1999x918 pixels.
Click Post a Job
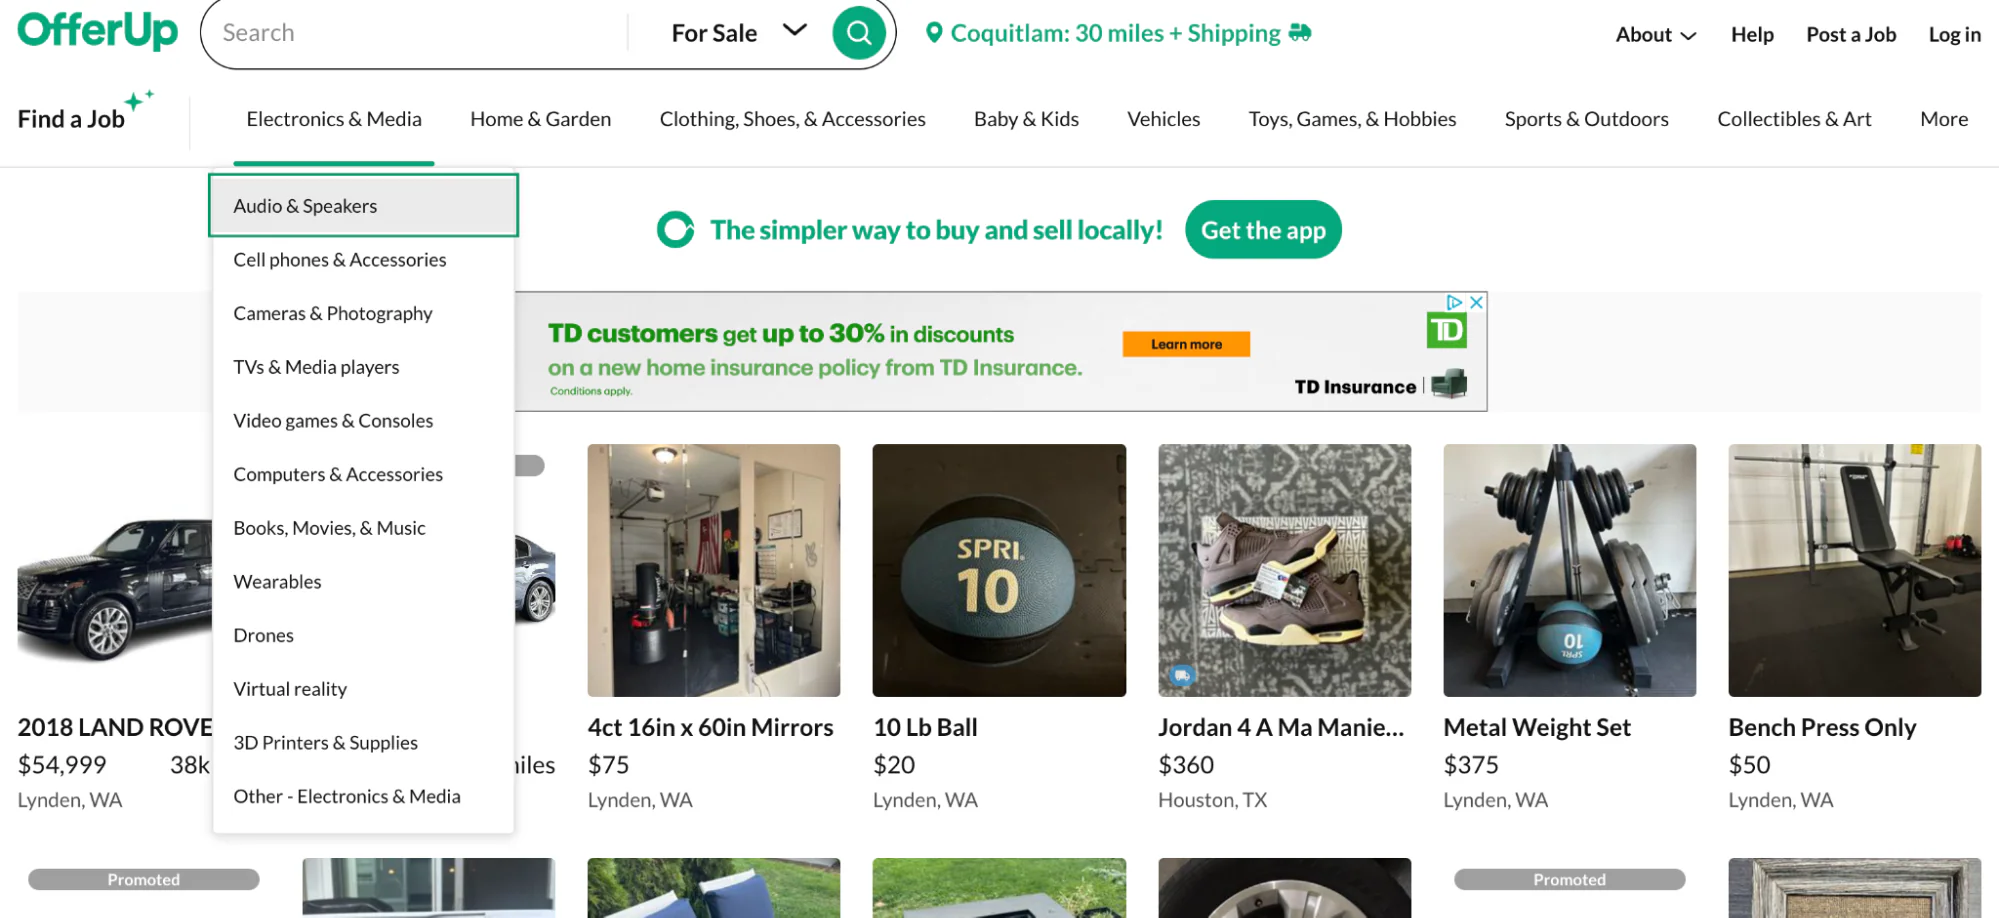(x=1850, y=33)
